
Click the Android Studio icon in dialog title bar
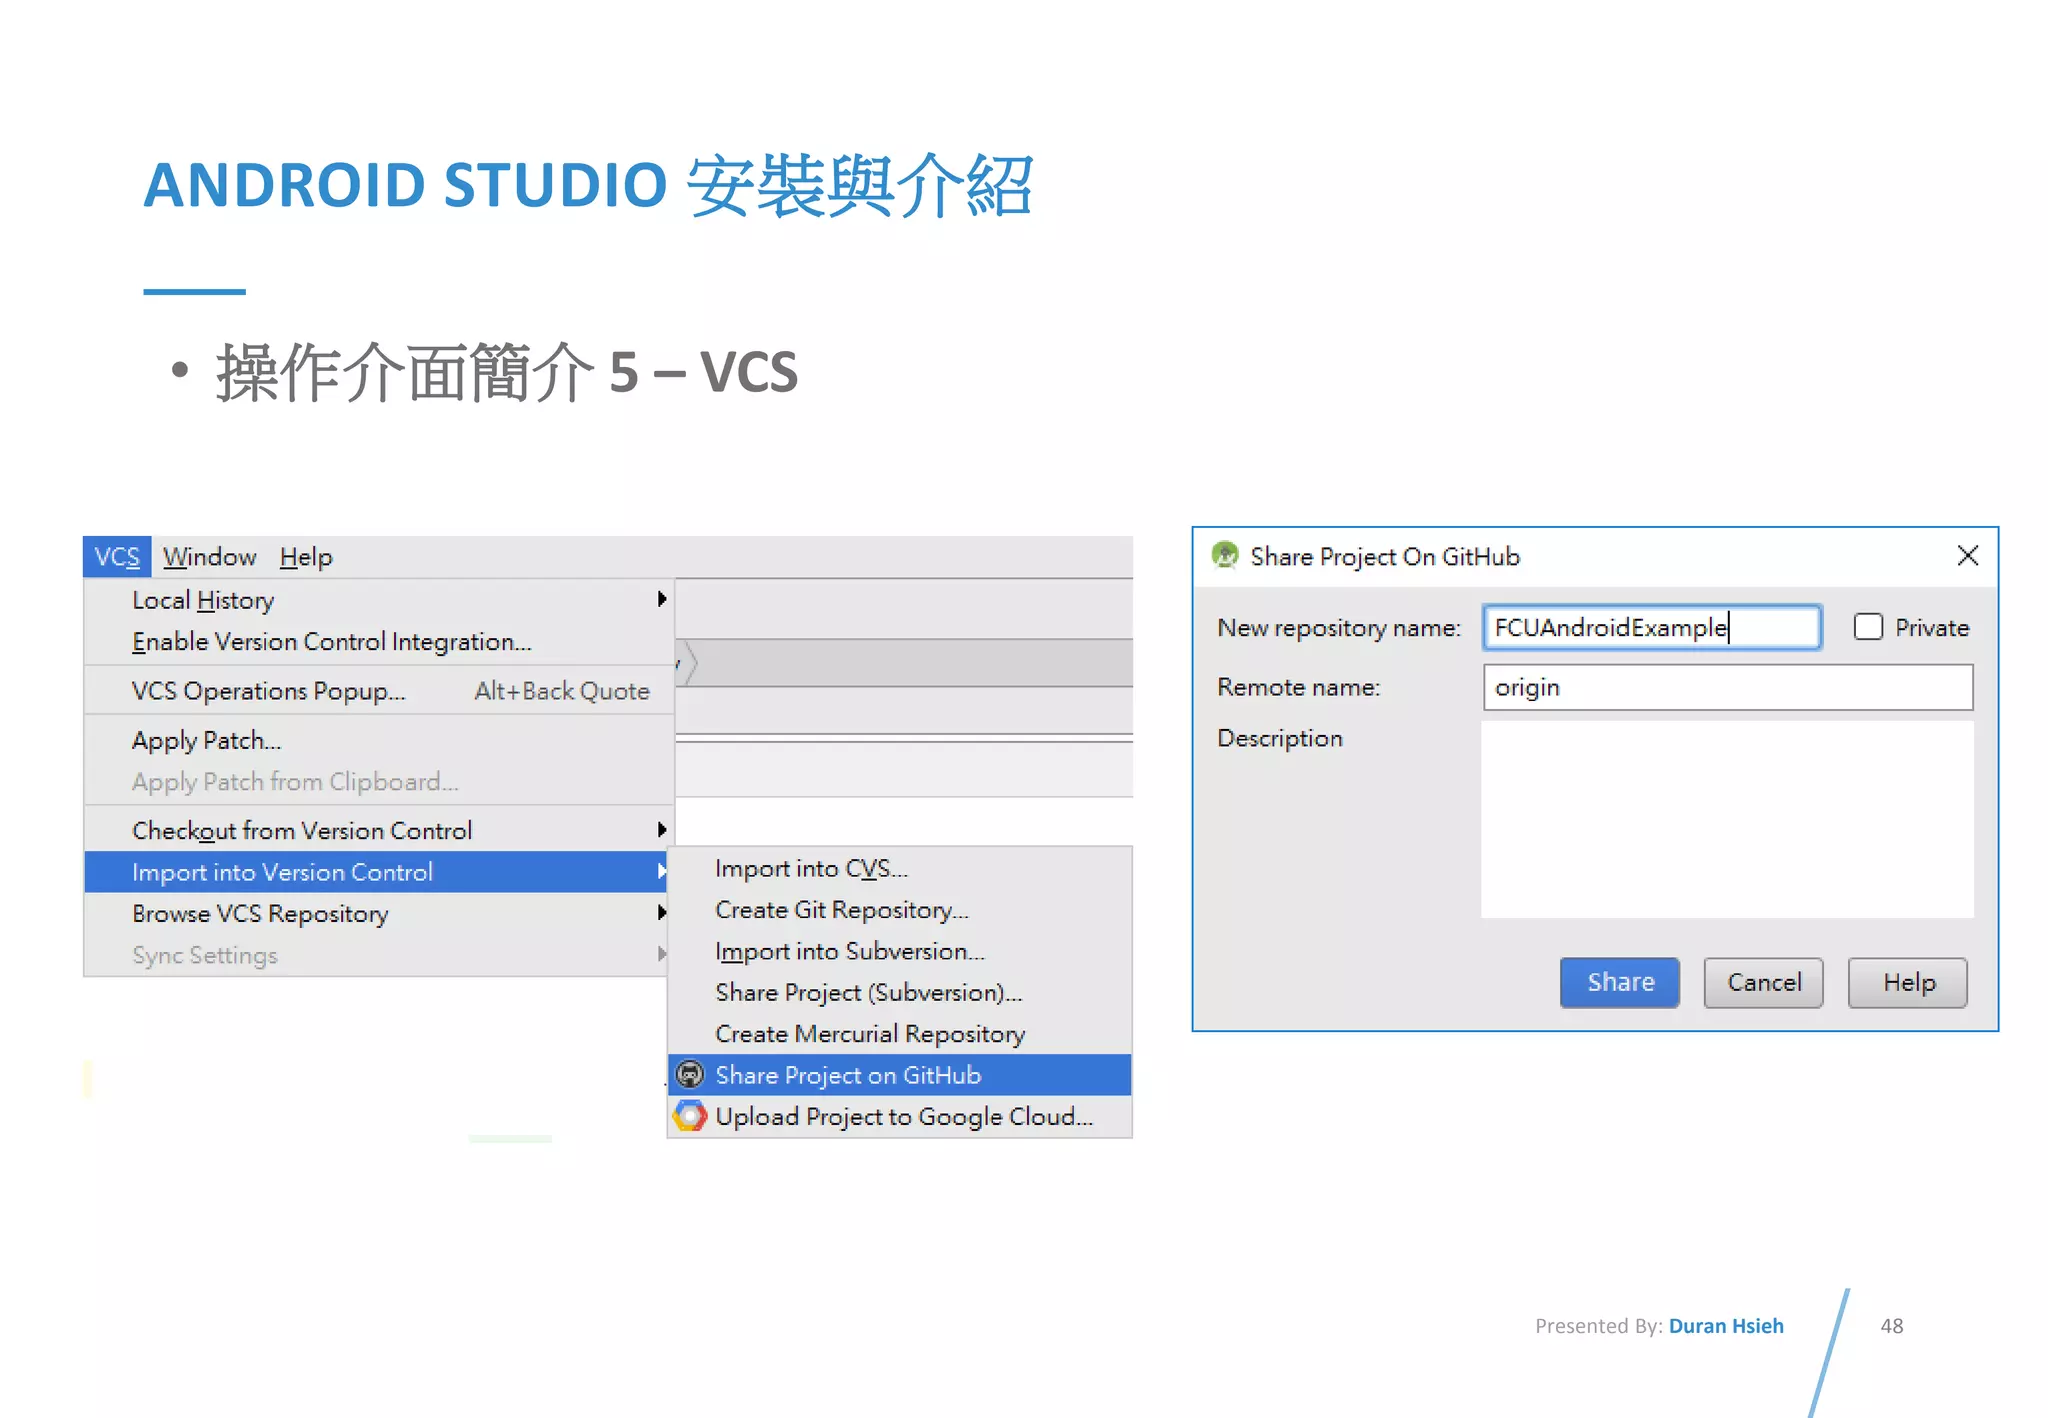(1225, 555)
